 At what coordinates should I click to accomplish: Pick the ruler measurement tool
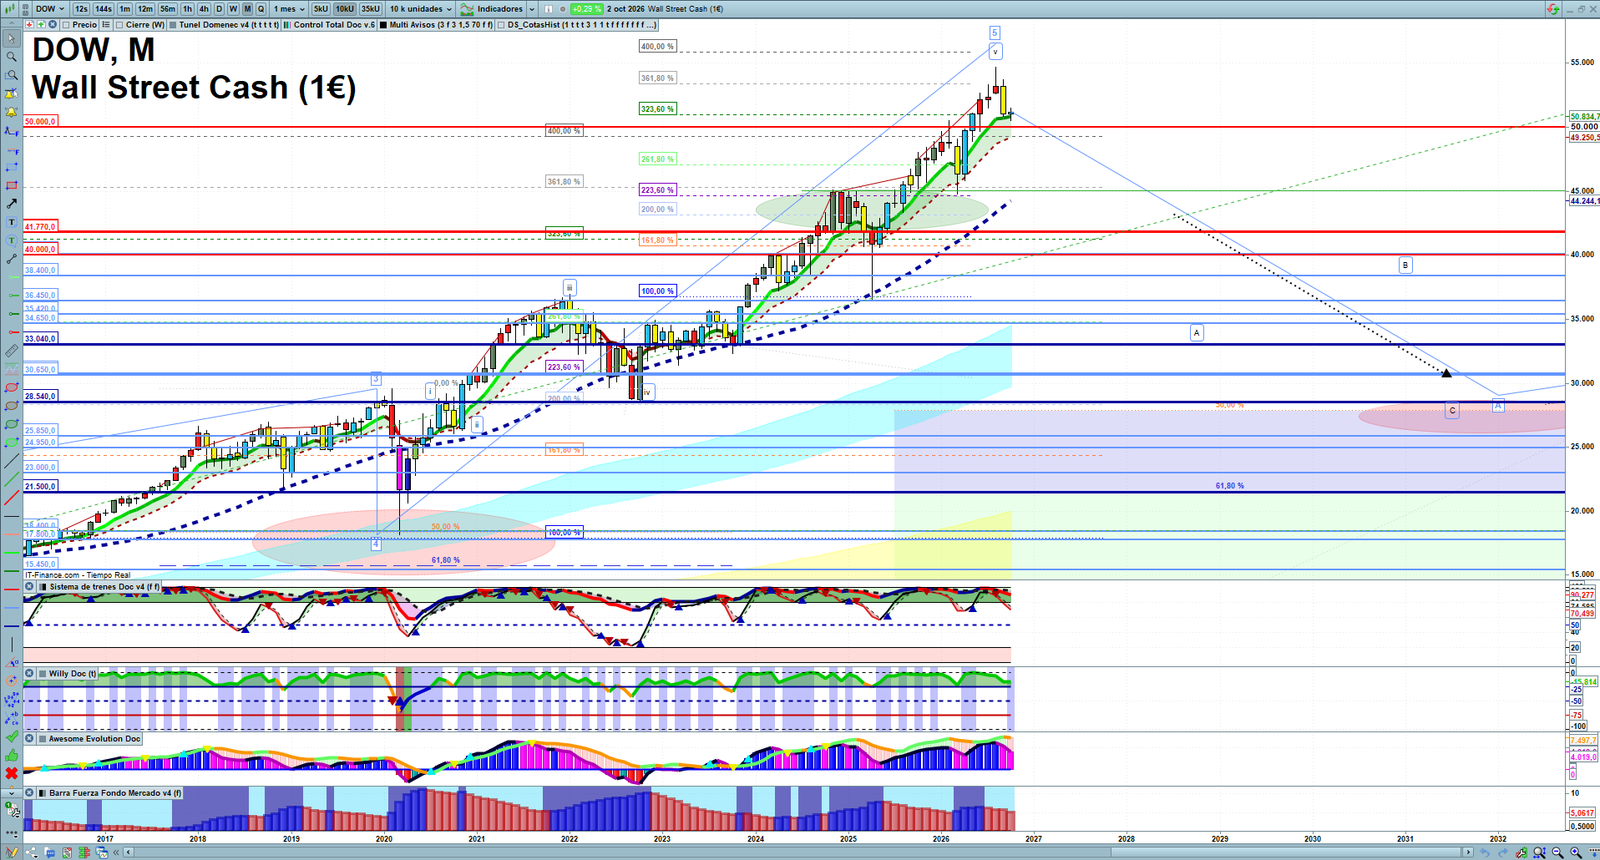pos(11,351)
